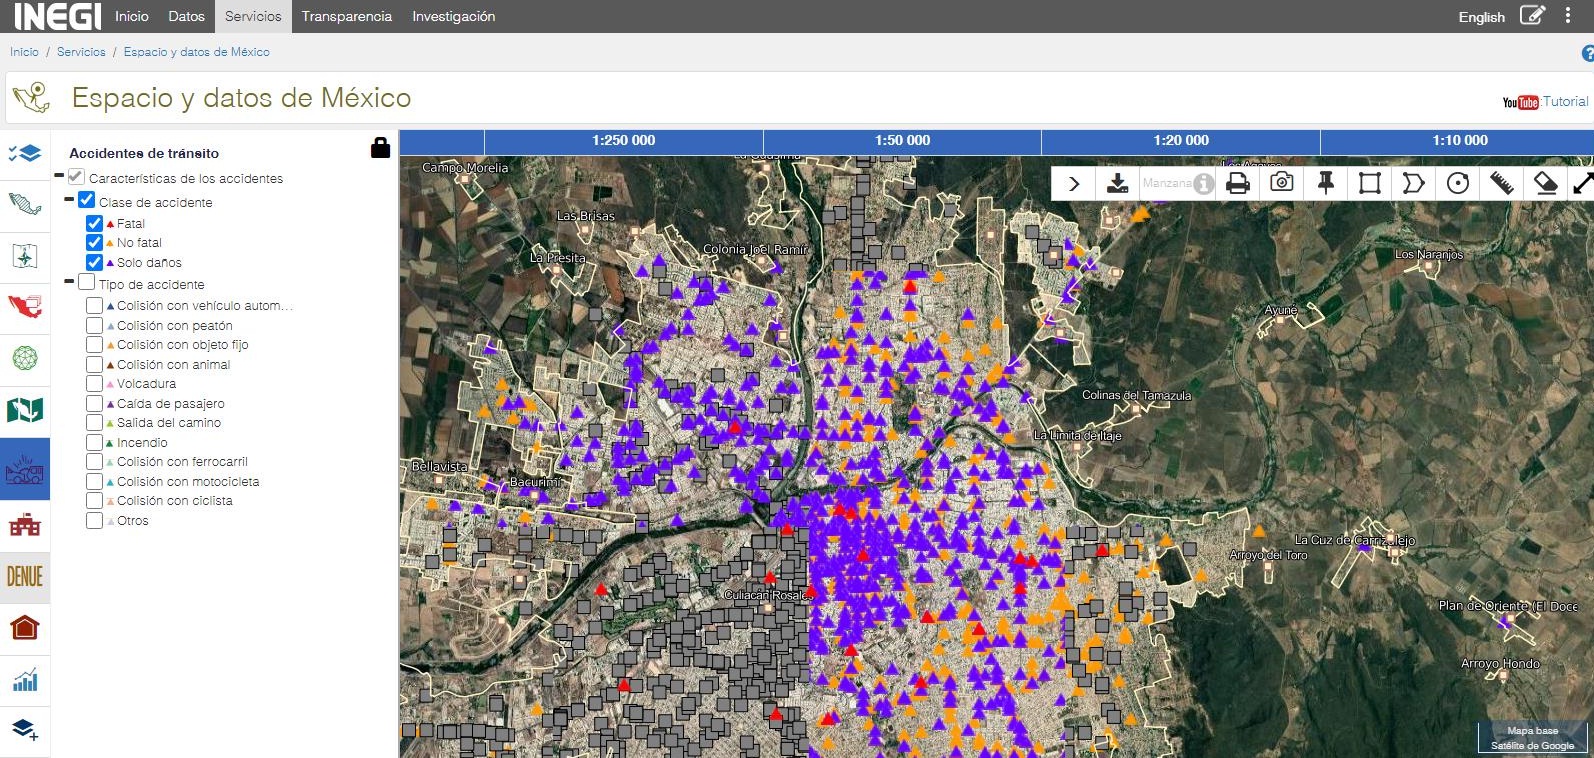The image size is (1594, 758).
Task: Select the eraser tool on map toolbar
Action: point(1546,183)
